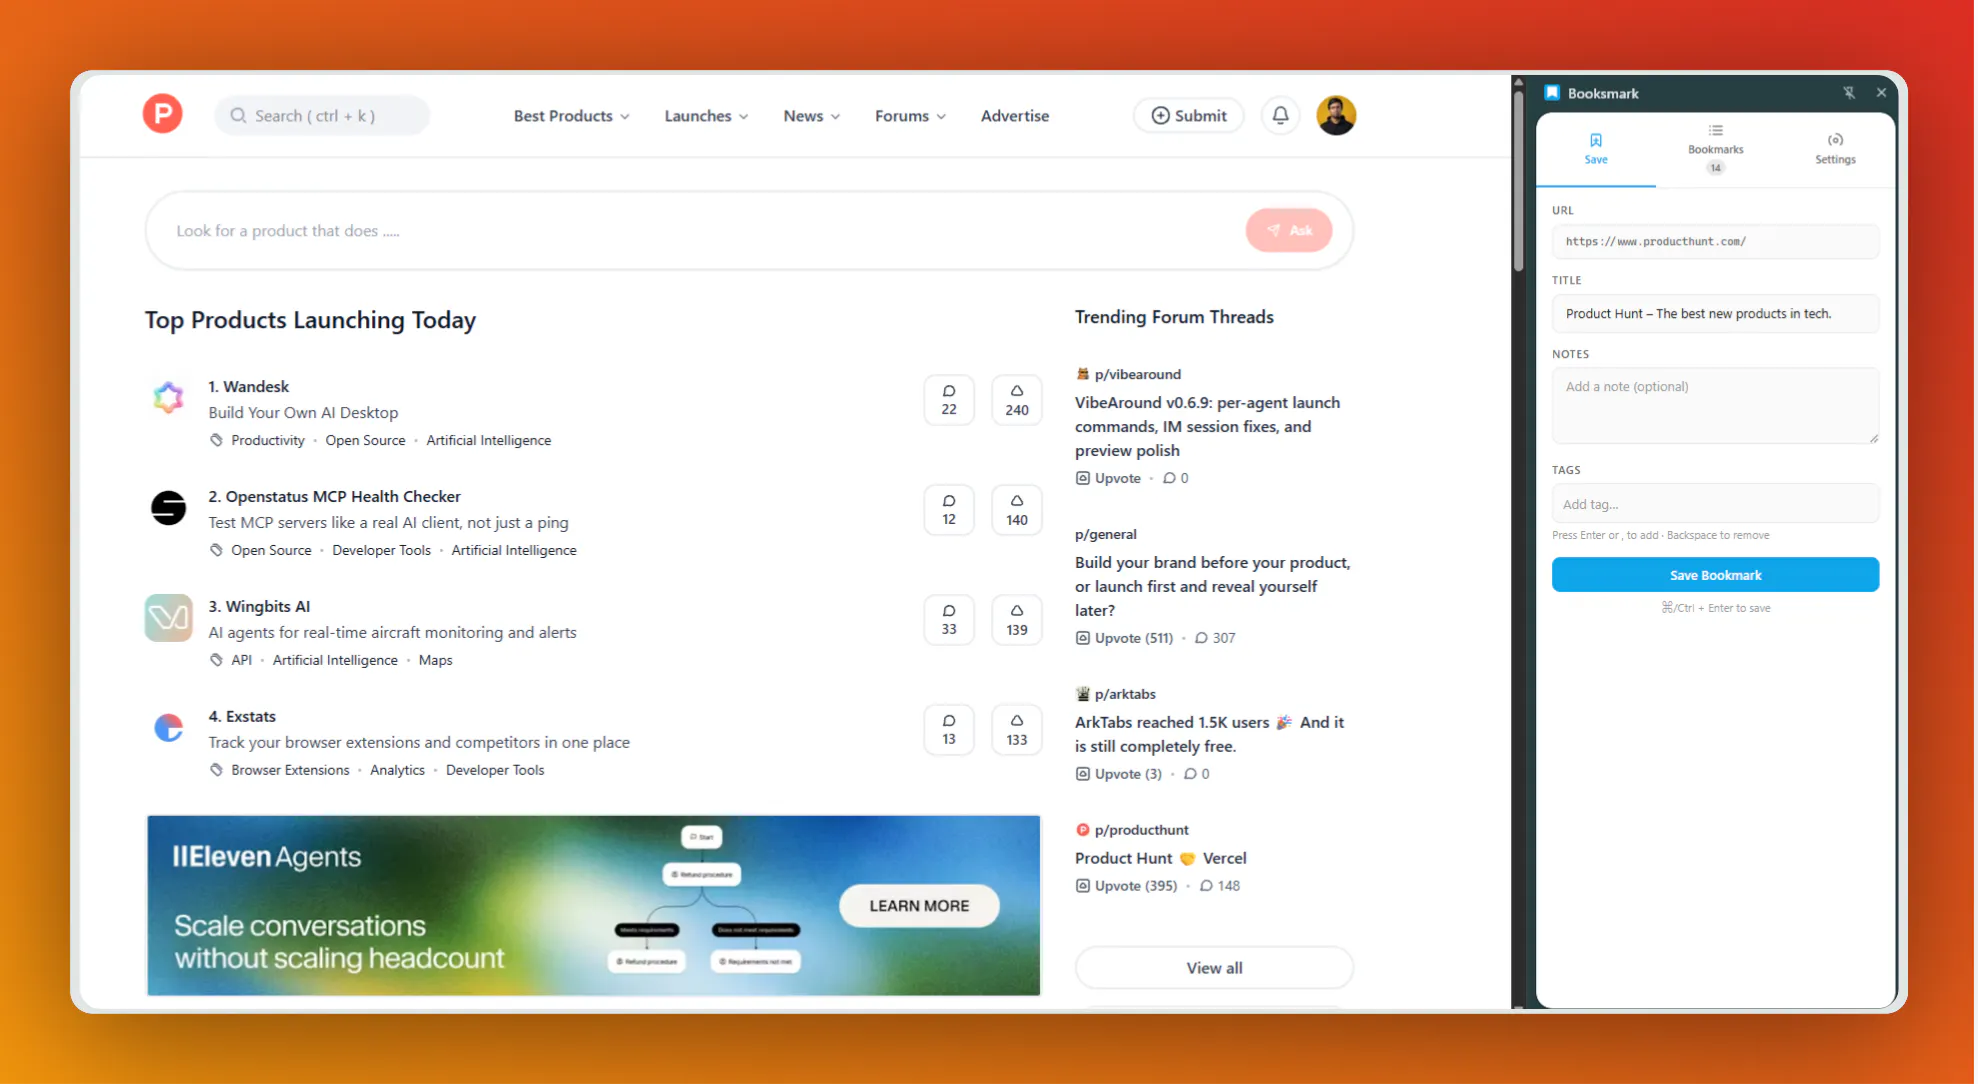Select the Browser Extensions tag under Exstats
This screenshot has width=1978, height=1084.
290,771
